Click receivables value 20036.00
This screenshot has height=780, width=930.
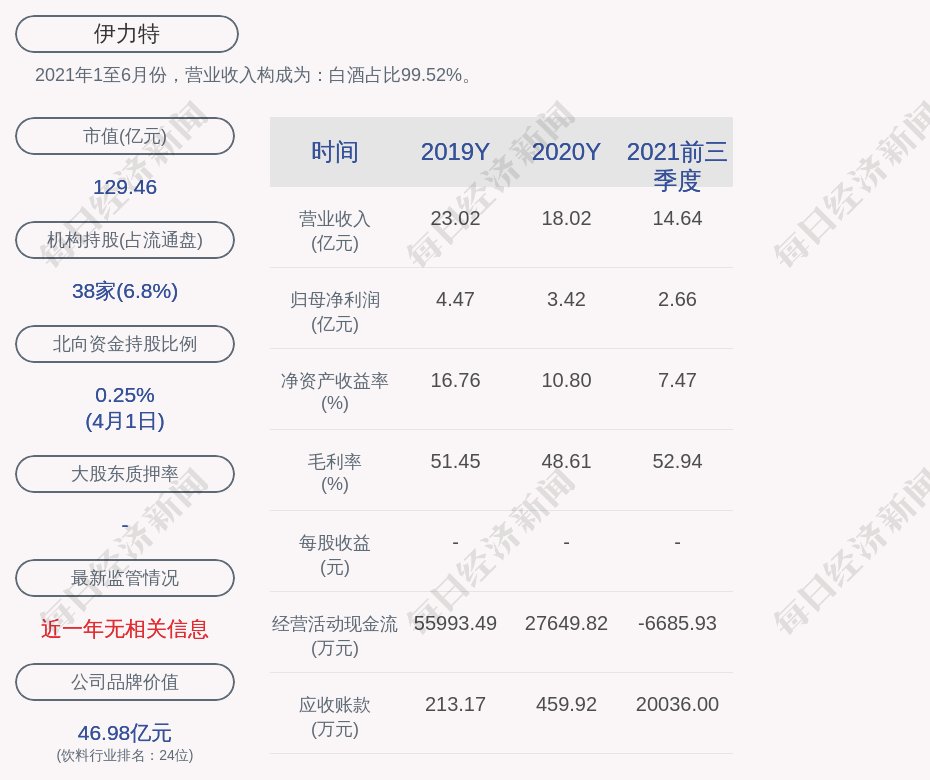677,705
